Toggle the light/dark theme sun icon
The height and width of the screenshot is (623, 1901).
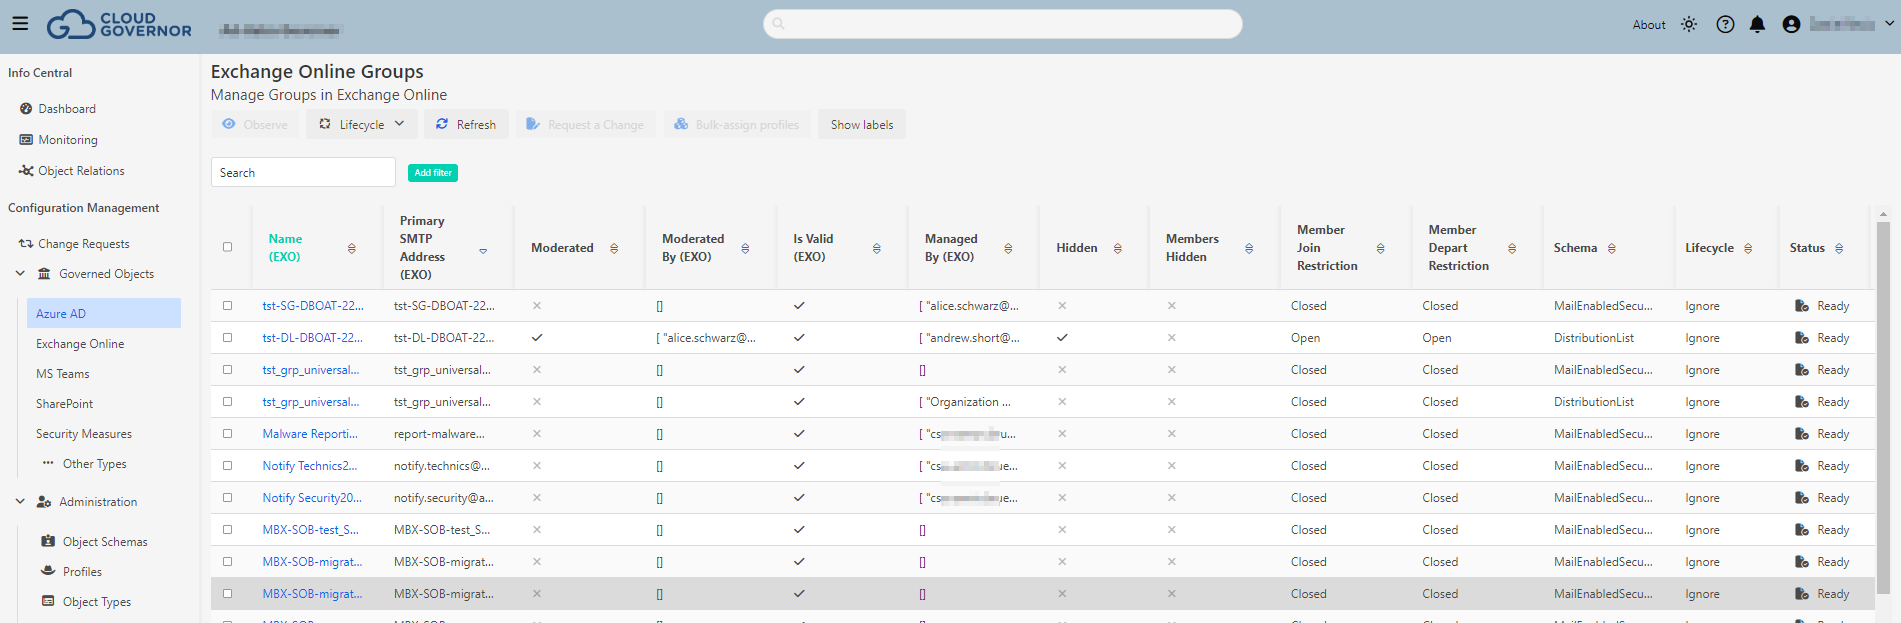point(1689,24)
